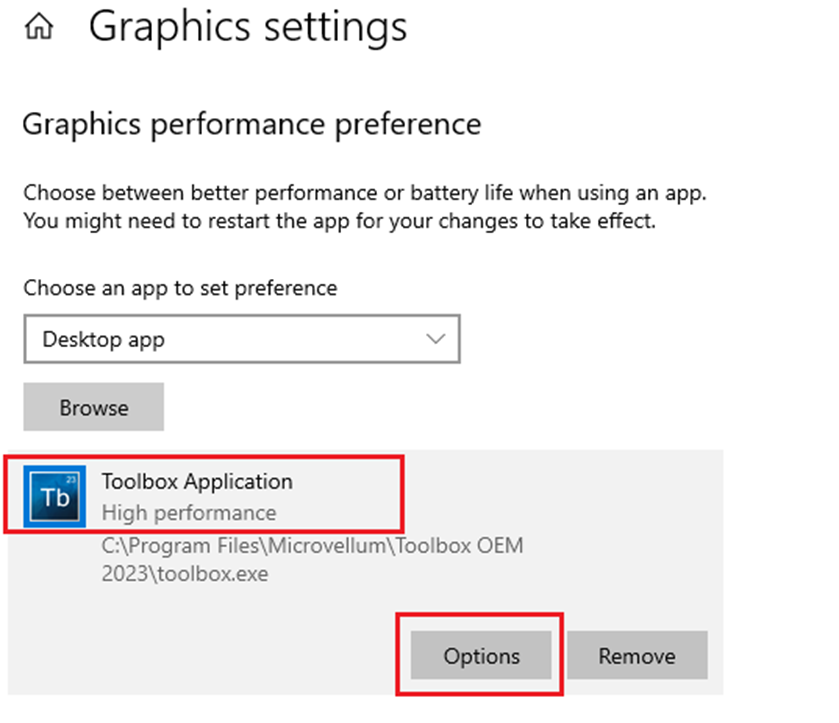This screenshot has width=839, height=723.
Task: Click the Graphics settings page title
Action: [x=248, y=27]
